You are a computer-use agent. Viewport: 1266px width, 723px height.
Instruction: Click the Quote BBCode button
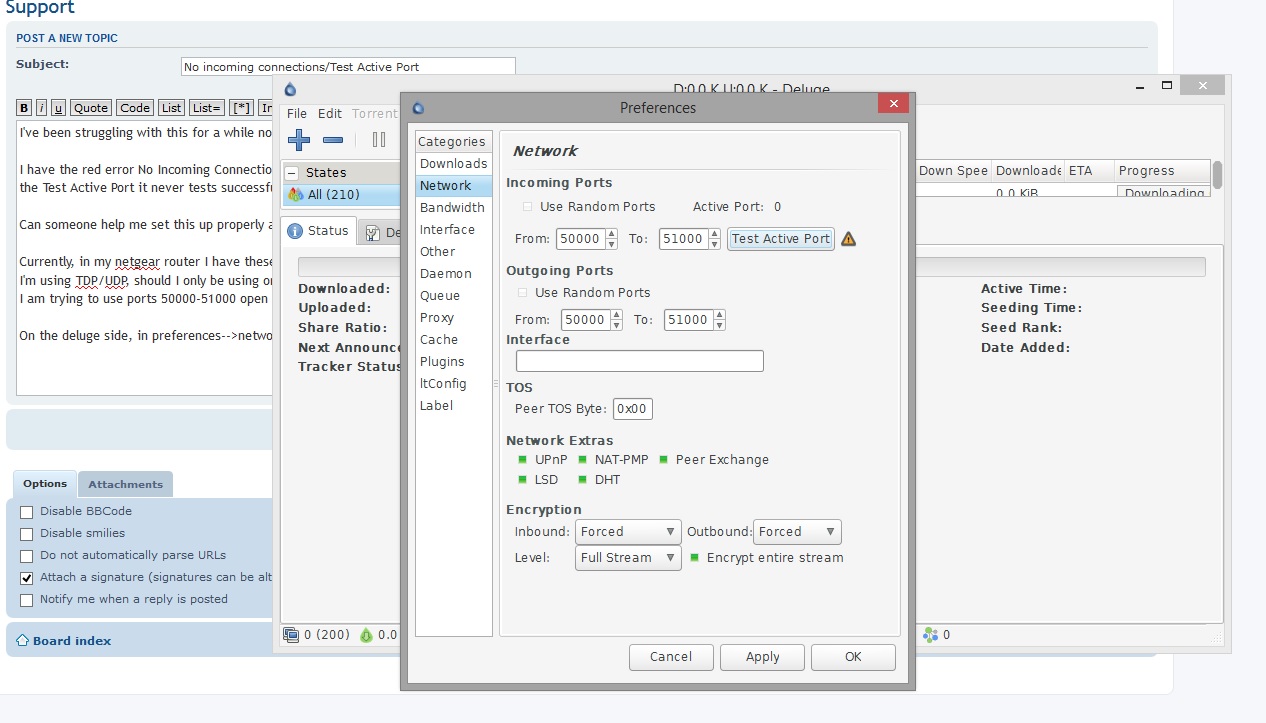tap(91, 108)
